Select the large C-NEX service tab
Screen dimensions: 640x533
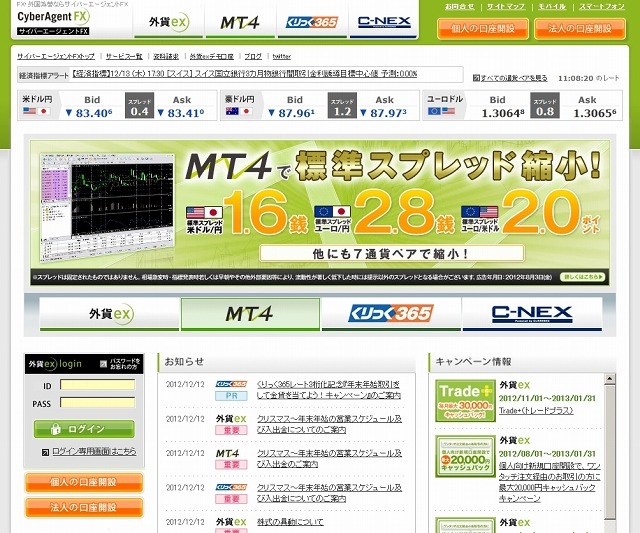pyautogui.click(x=532, y=314)
